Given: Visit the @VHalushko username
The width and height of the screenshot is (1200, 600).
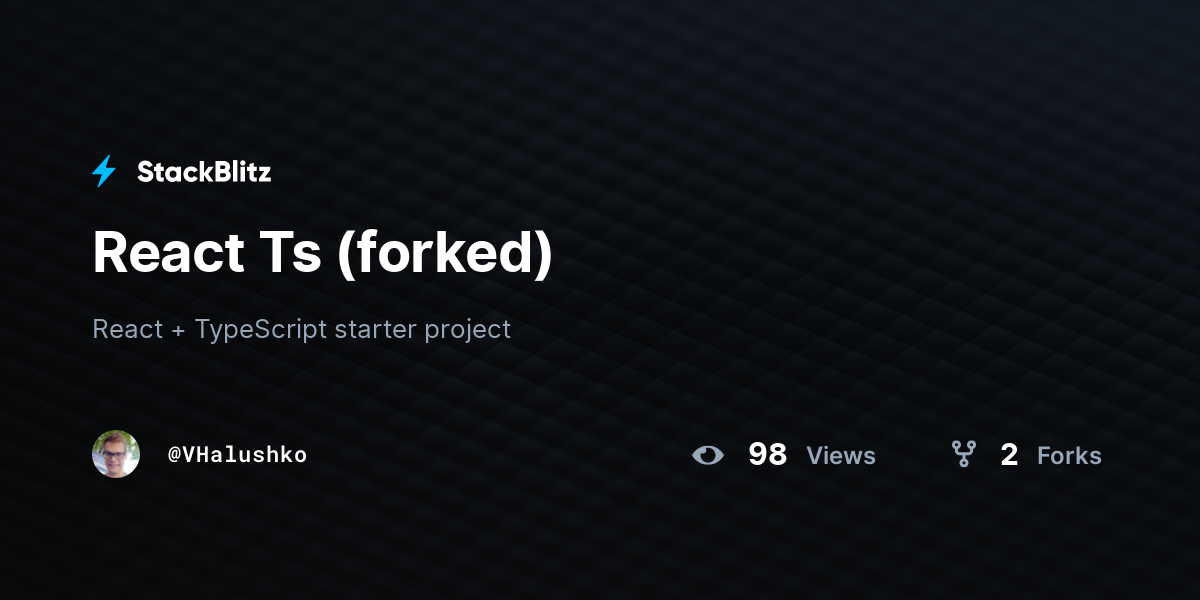Looking at the screenshot, I should 237,455.
